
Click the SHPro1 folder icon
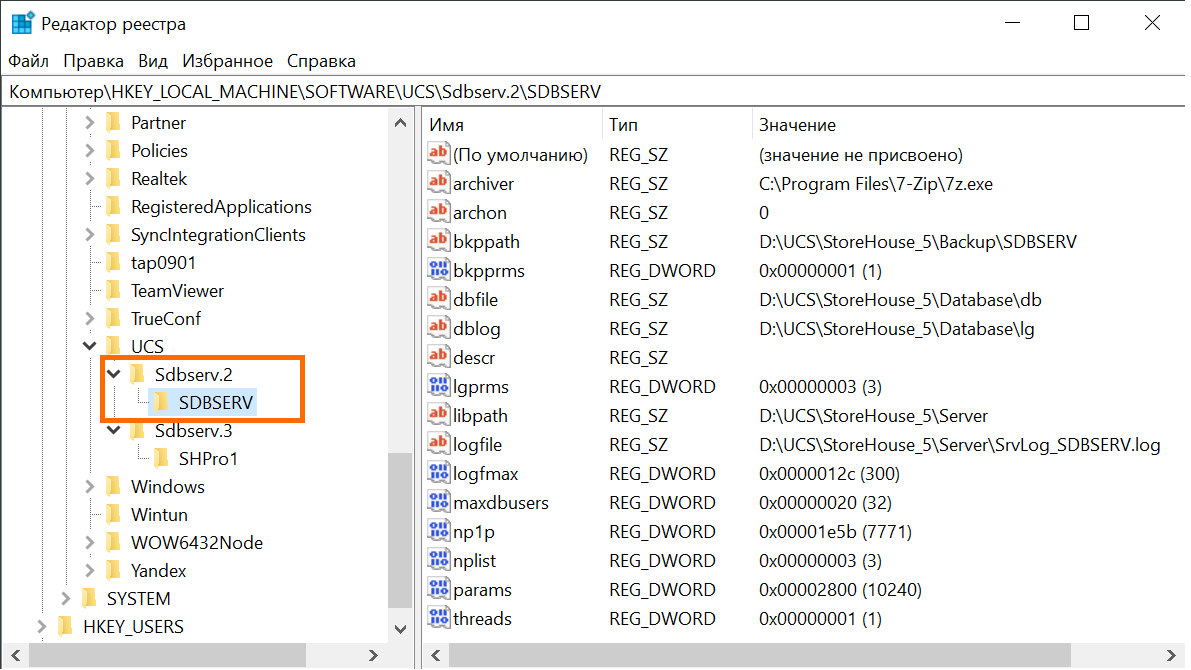(161, 459)
